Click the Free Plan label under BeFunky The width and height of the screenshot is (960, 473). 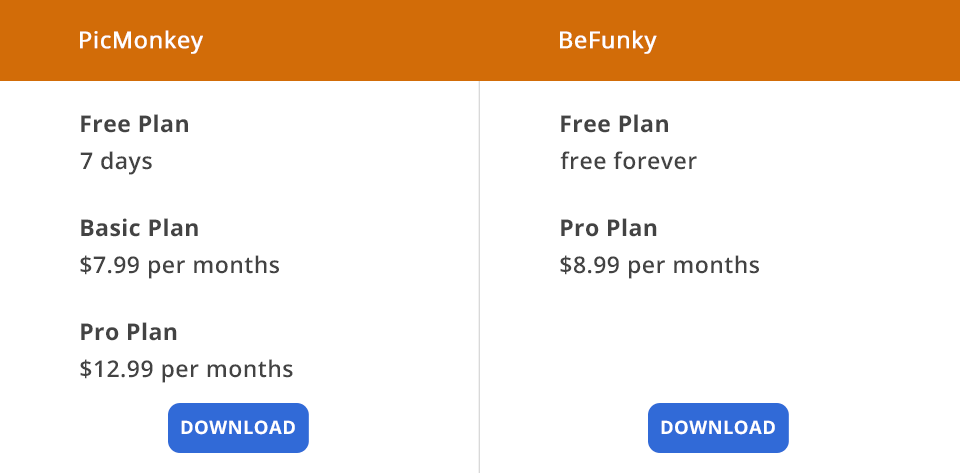[x=614, y=125]
